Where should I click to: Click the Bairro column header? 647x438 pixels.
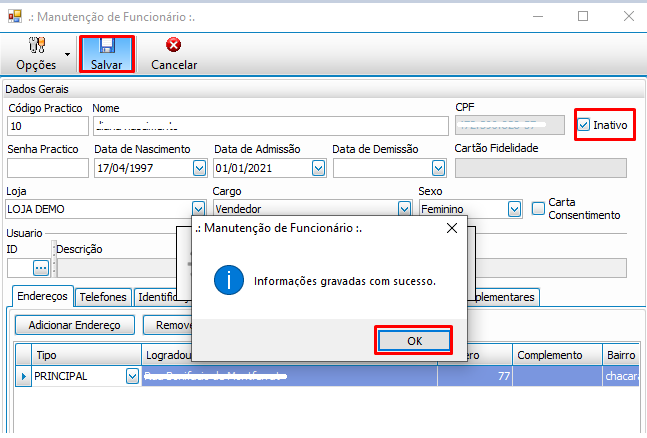coord(621,355)
